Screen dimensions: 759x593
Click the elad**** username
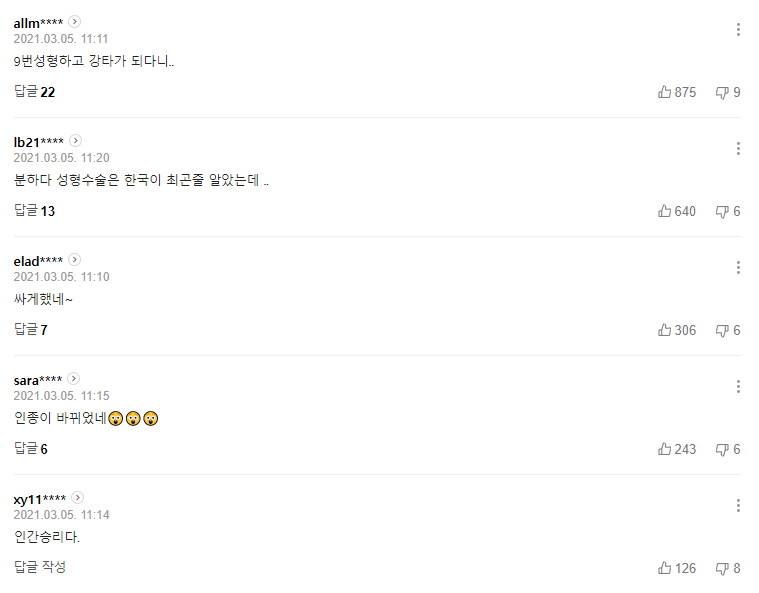38,260
